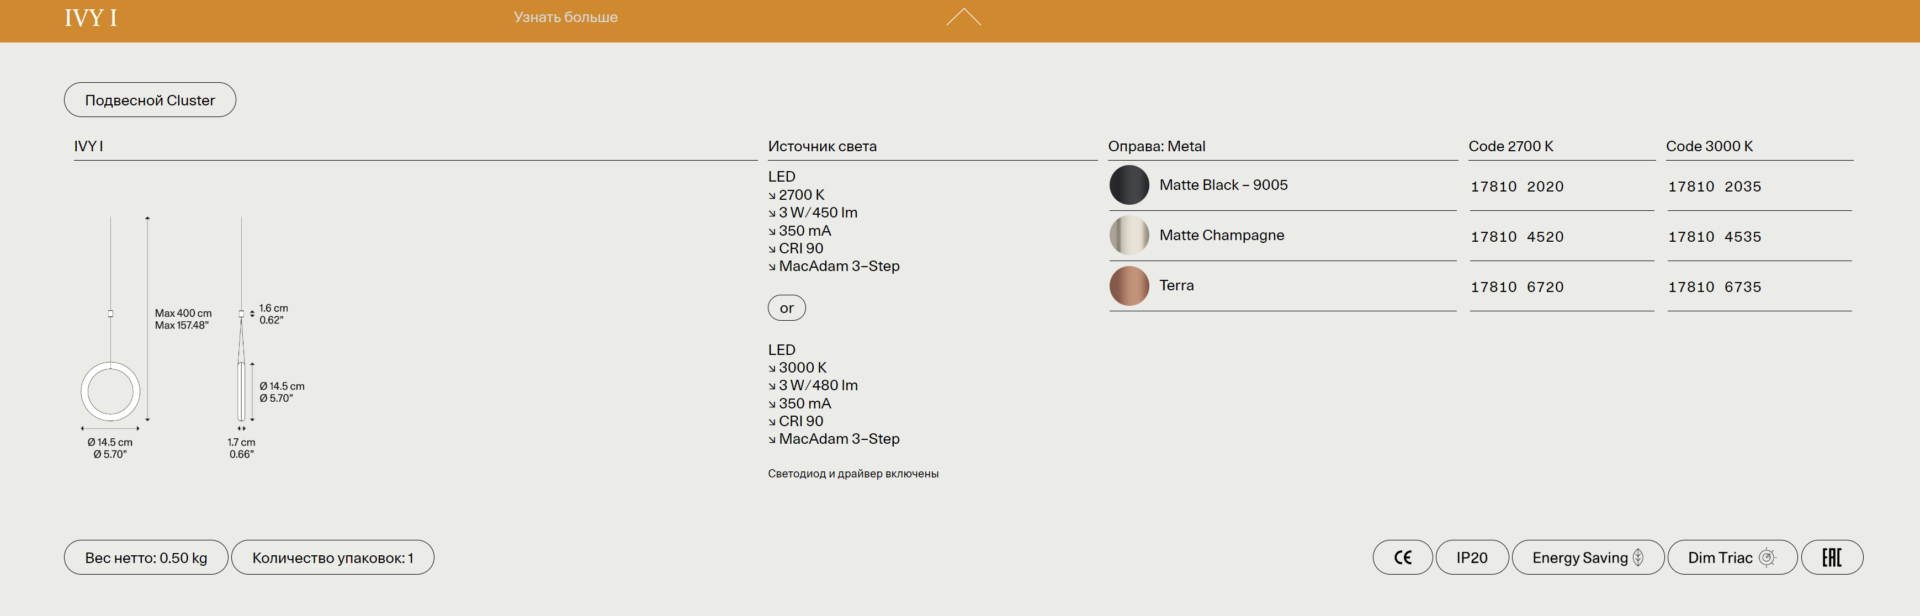Select the 'Подвесной Cluster' tab pill
The height and width of the screenshot is (616, 1920).
[x=150, y=100]
